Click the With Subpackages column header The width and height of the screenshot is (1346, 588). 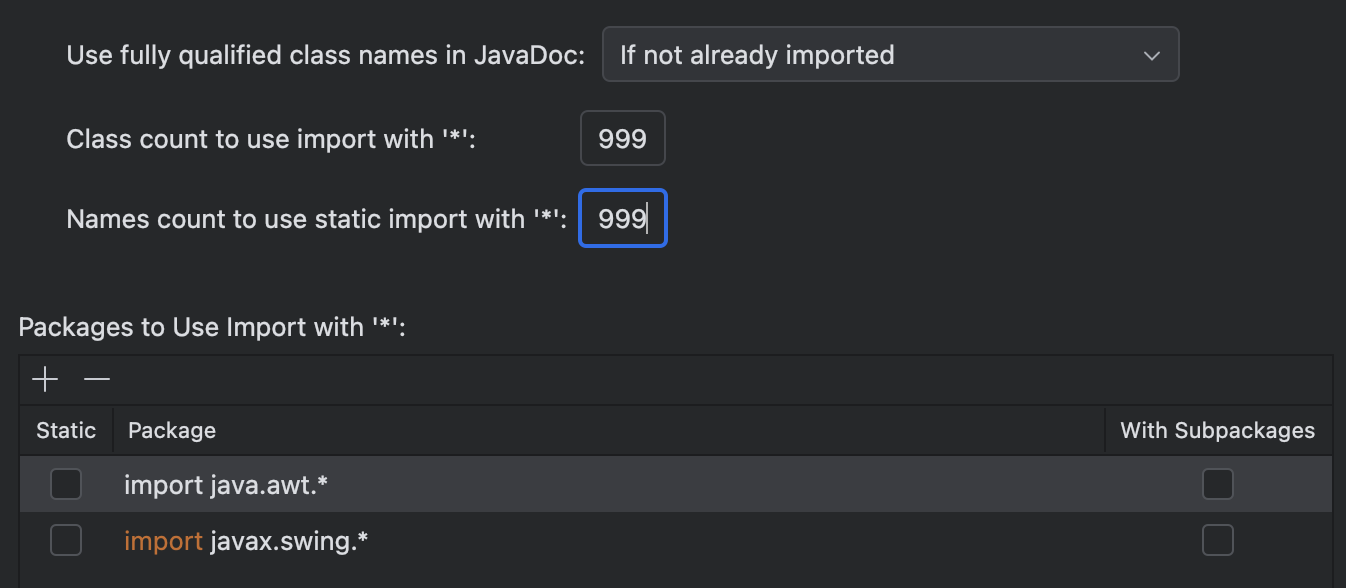[1217, 430]
